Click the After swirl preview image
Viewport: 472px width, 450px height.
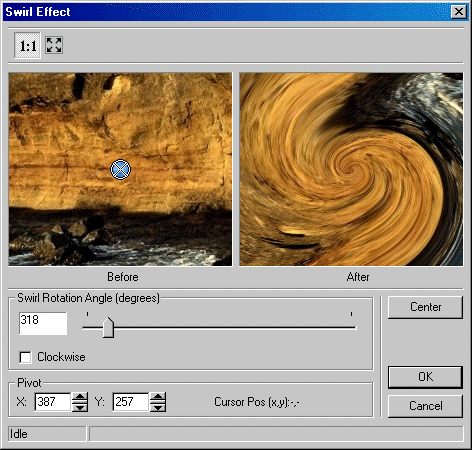point(351,169)
